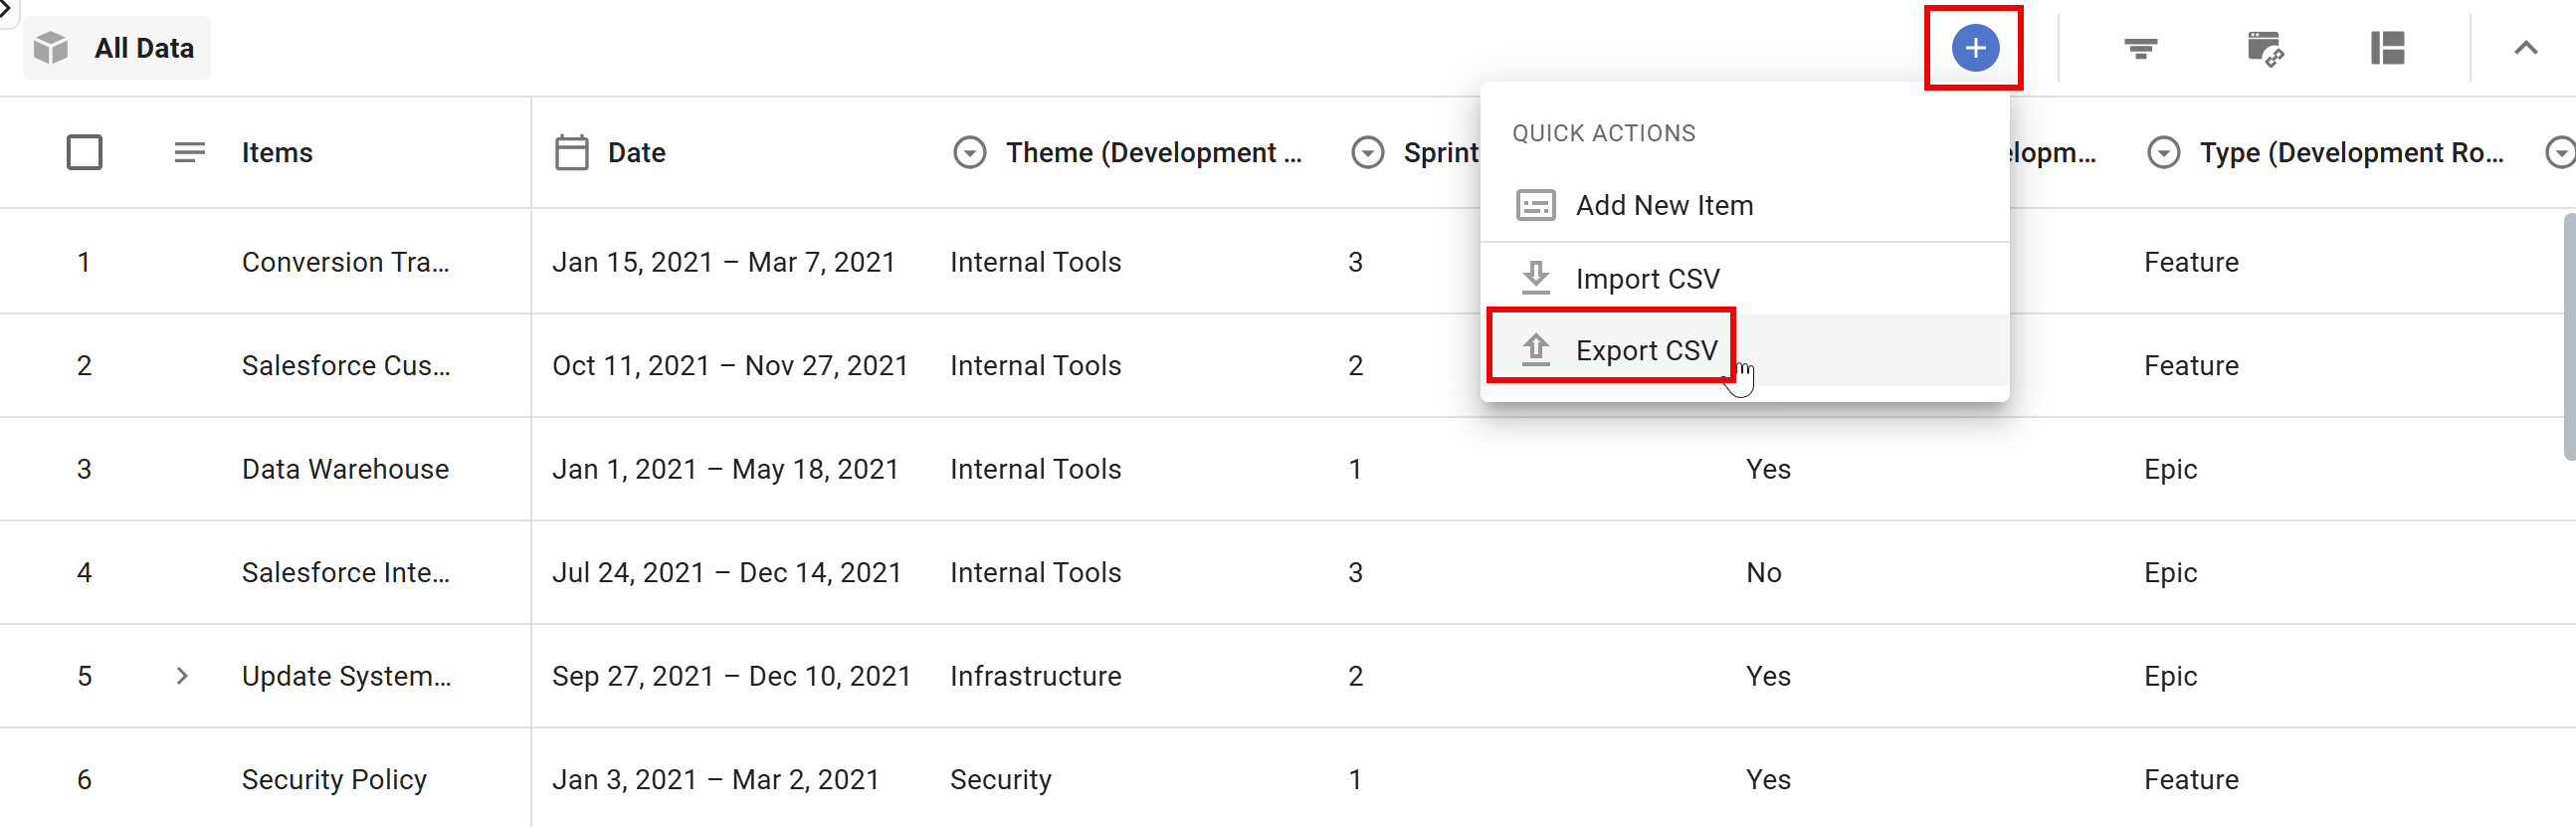Open the Theme column dropdown arrow
The image size is (2576, 827).
(969, 153)
